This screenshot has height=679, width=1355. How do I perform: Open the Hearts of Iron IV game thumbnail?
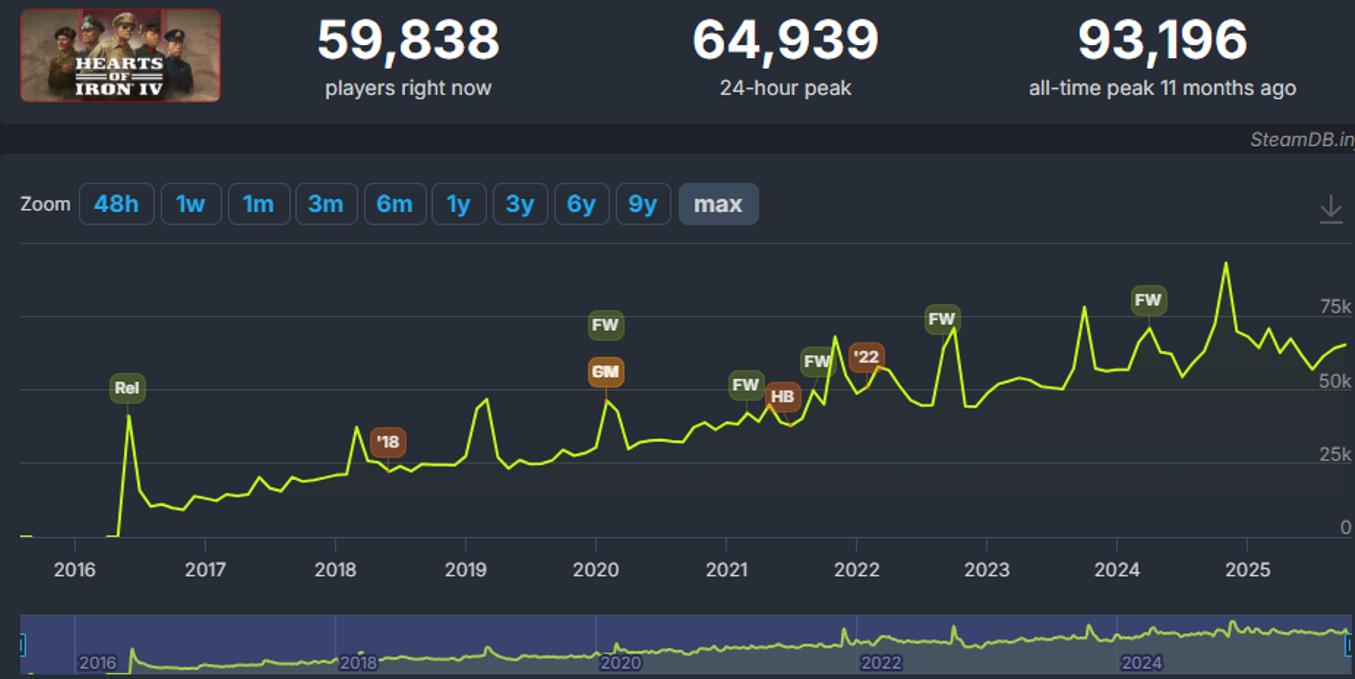point(120,55)
